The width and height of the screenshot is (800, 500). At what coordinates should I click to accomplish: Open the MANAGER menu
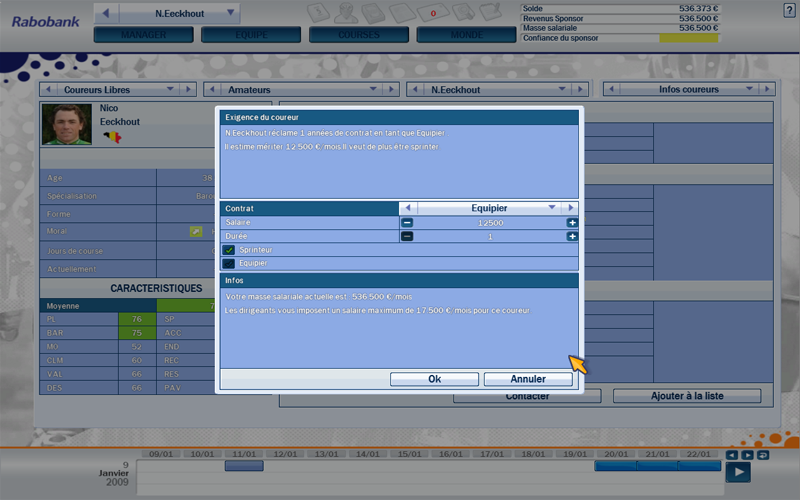(143, 35)
